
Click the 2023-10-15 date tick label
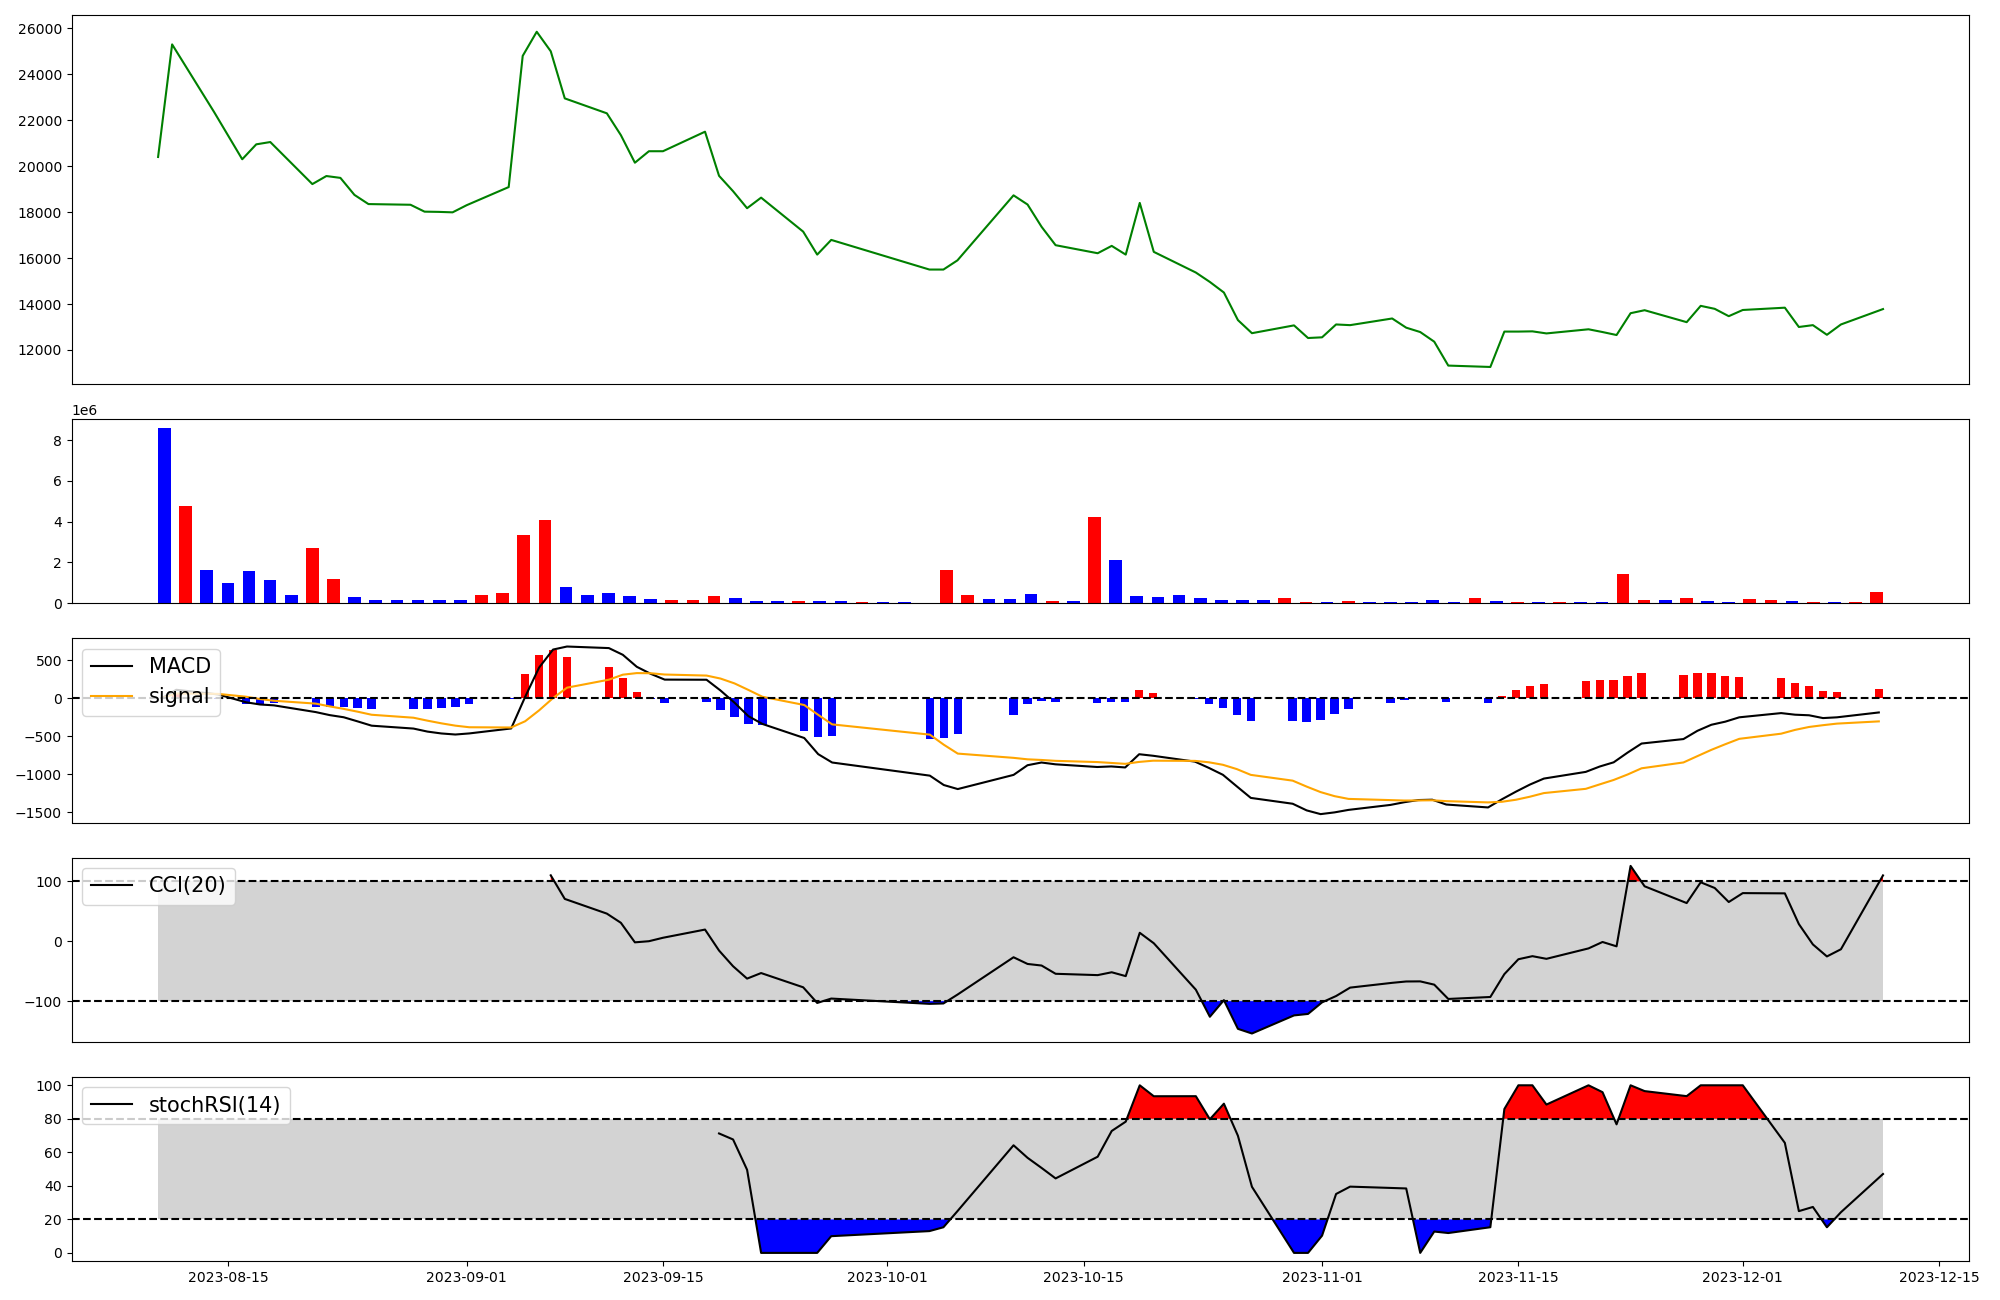pos(1083,1277)
